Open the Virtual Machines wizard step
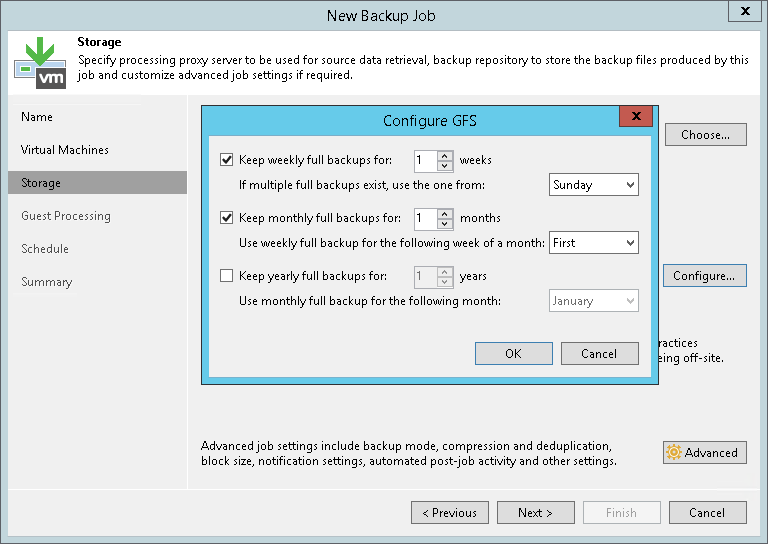 point(65,150)
